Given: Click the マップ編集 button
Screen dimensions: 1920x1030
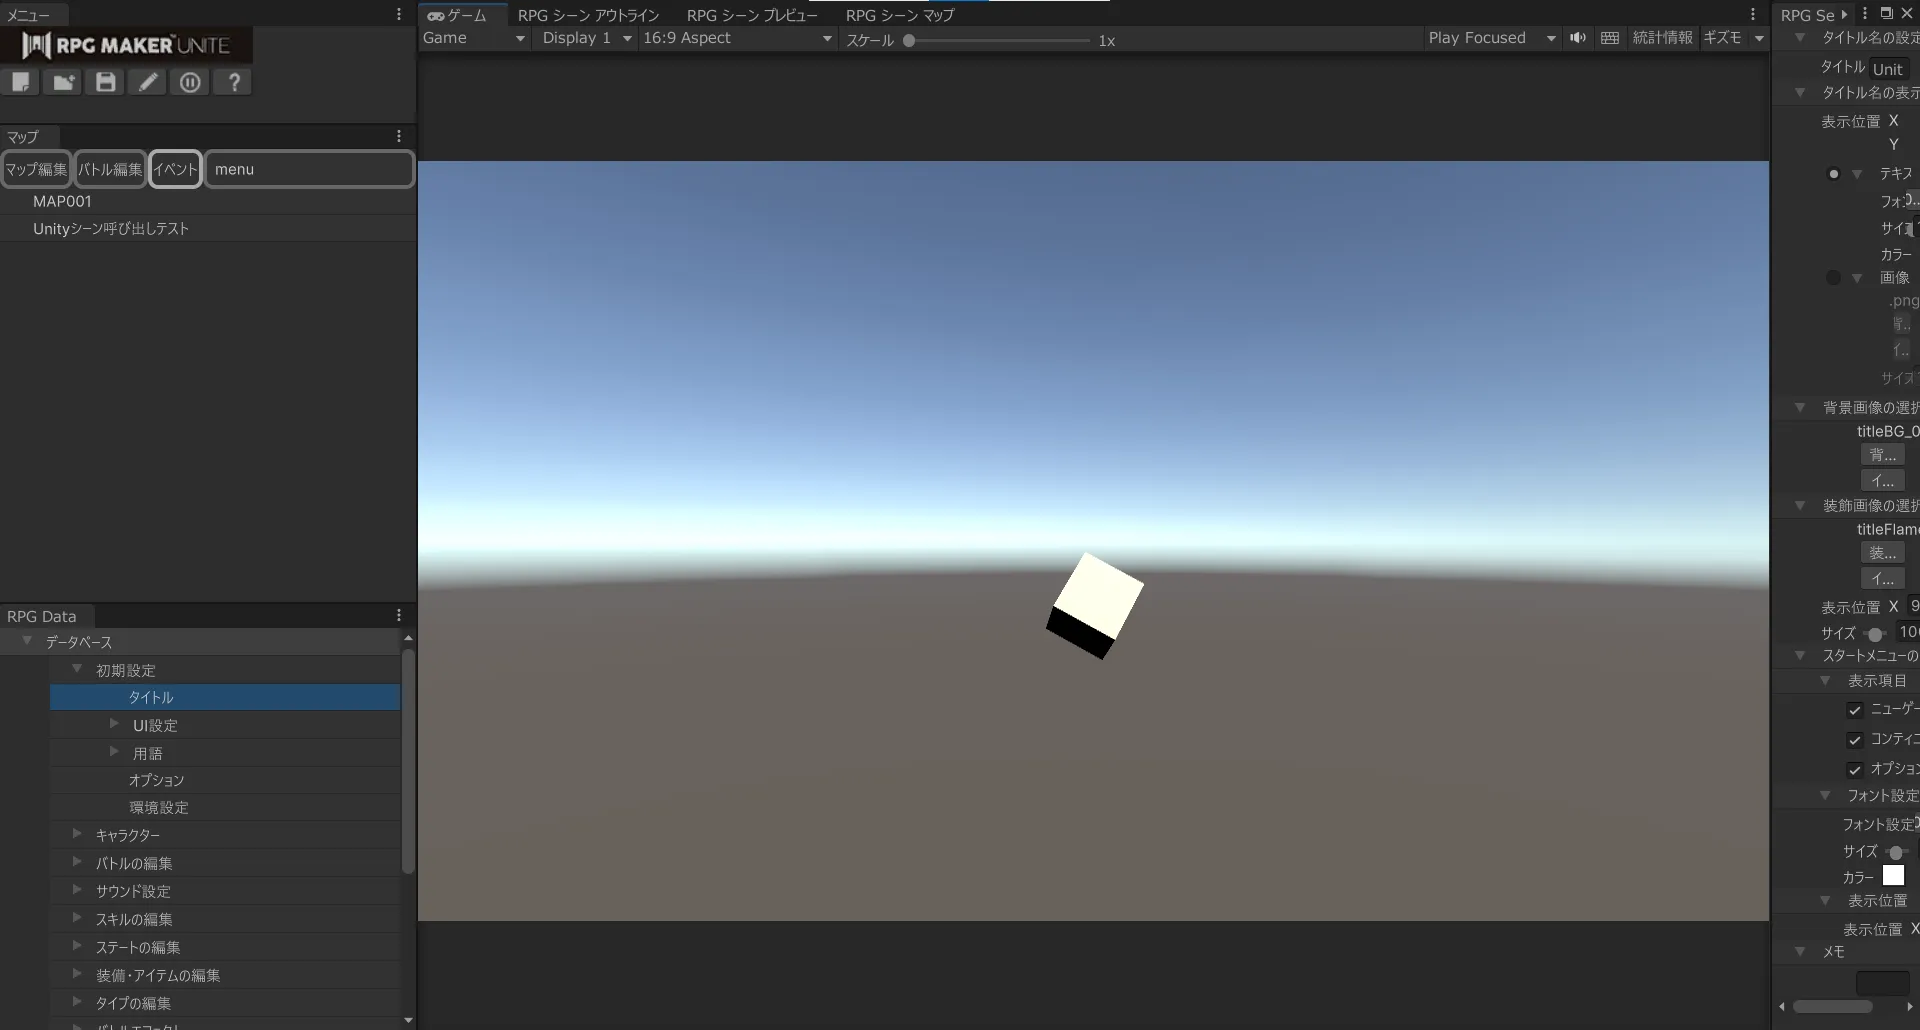Looking at the screenshot, I should click(x=36, y=169).
